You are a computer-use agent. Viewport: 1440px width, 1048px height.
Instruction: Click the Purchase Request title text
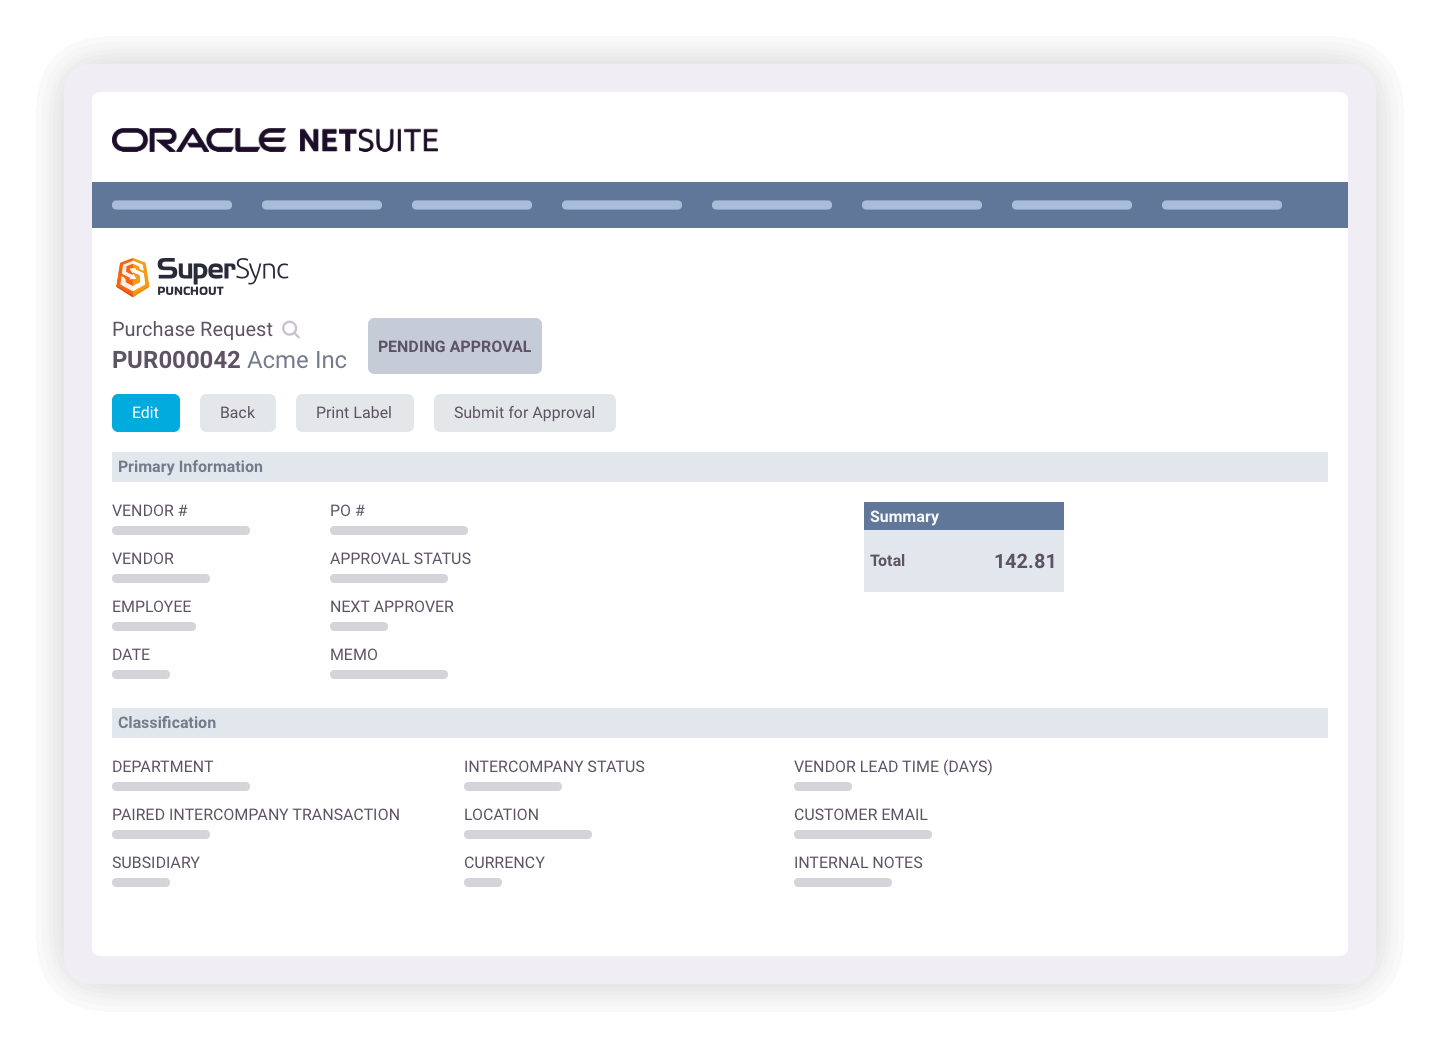pos(192,330)
